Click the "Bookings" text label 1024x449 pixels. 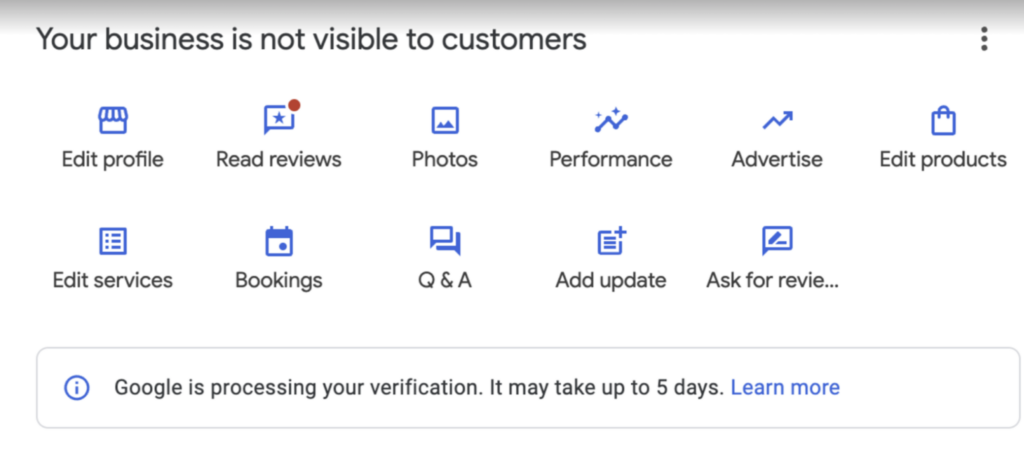coord(279,280)
